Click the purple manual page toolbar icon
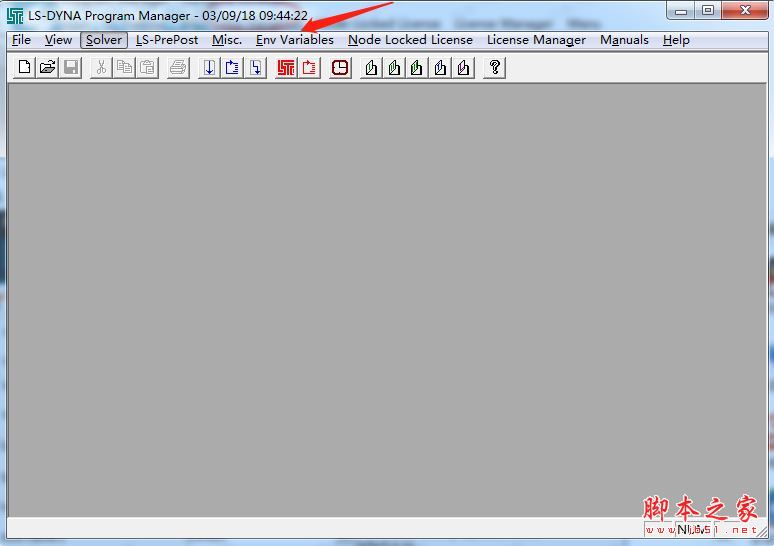 point(463,67)
